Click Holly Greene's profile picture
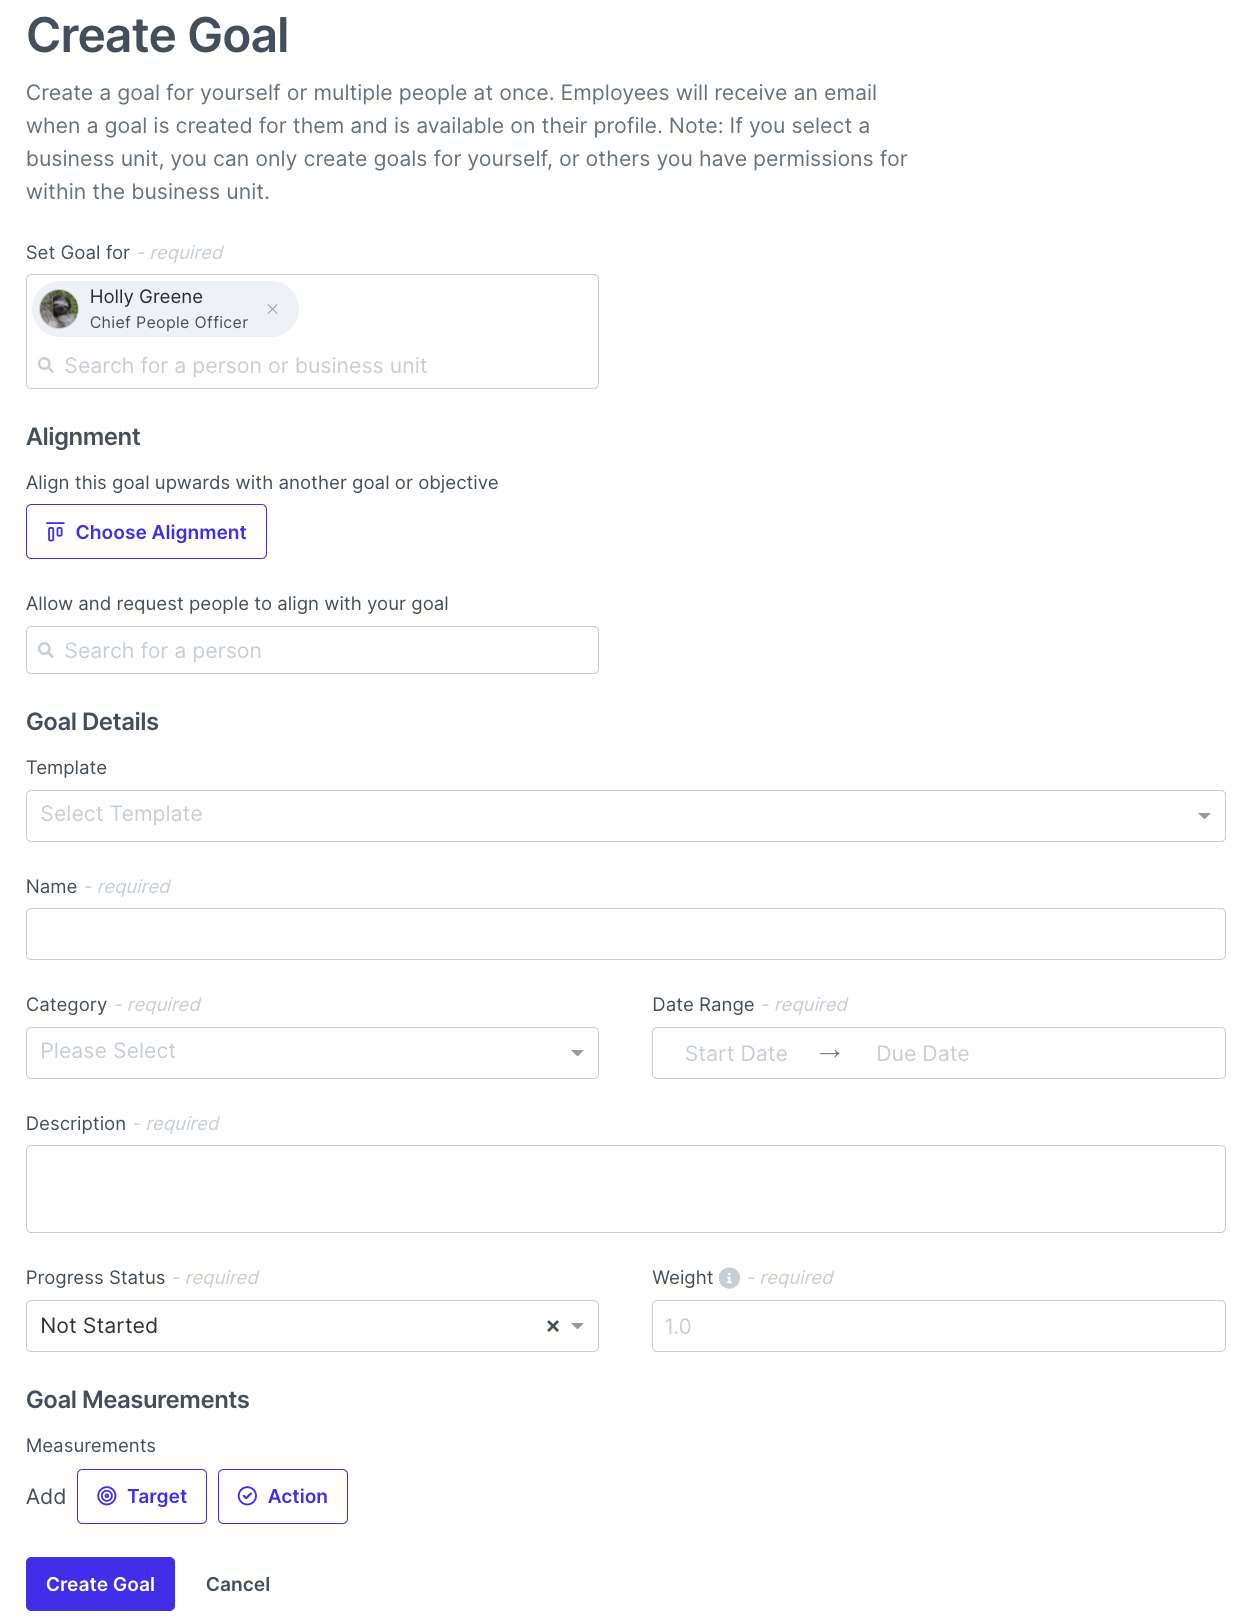Image resolution: width=1246 pixels, height=1624 pixels. tap(58, 309)
